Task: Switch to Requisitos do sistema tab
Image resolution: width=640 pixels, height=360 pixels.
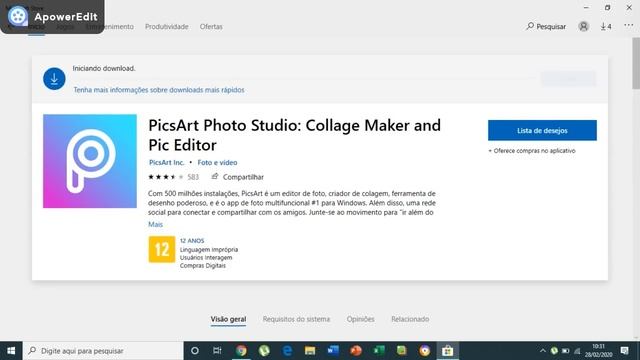Action: coord(296,319)
